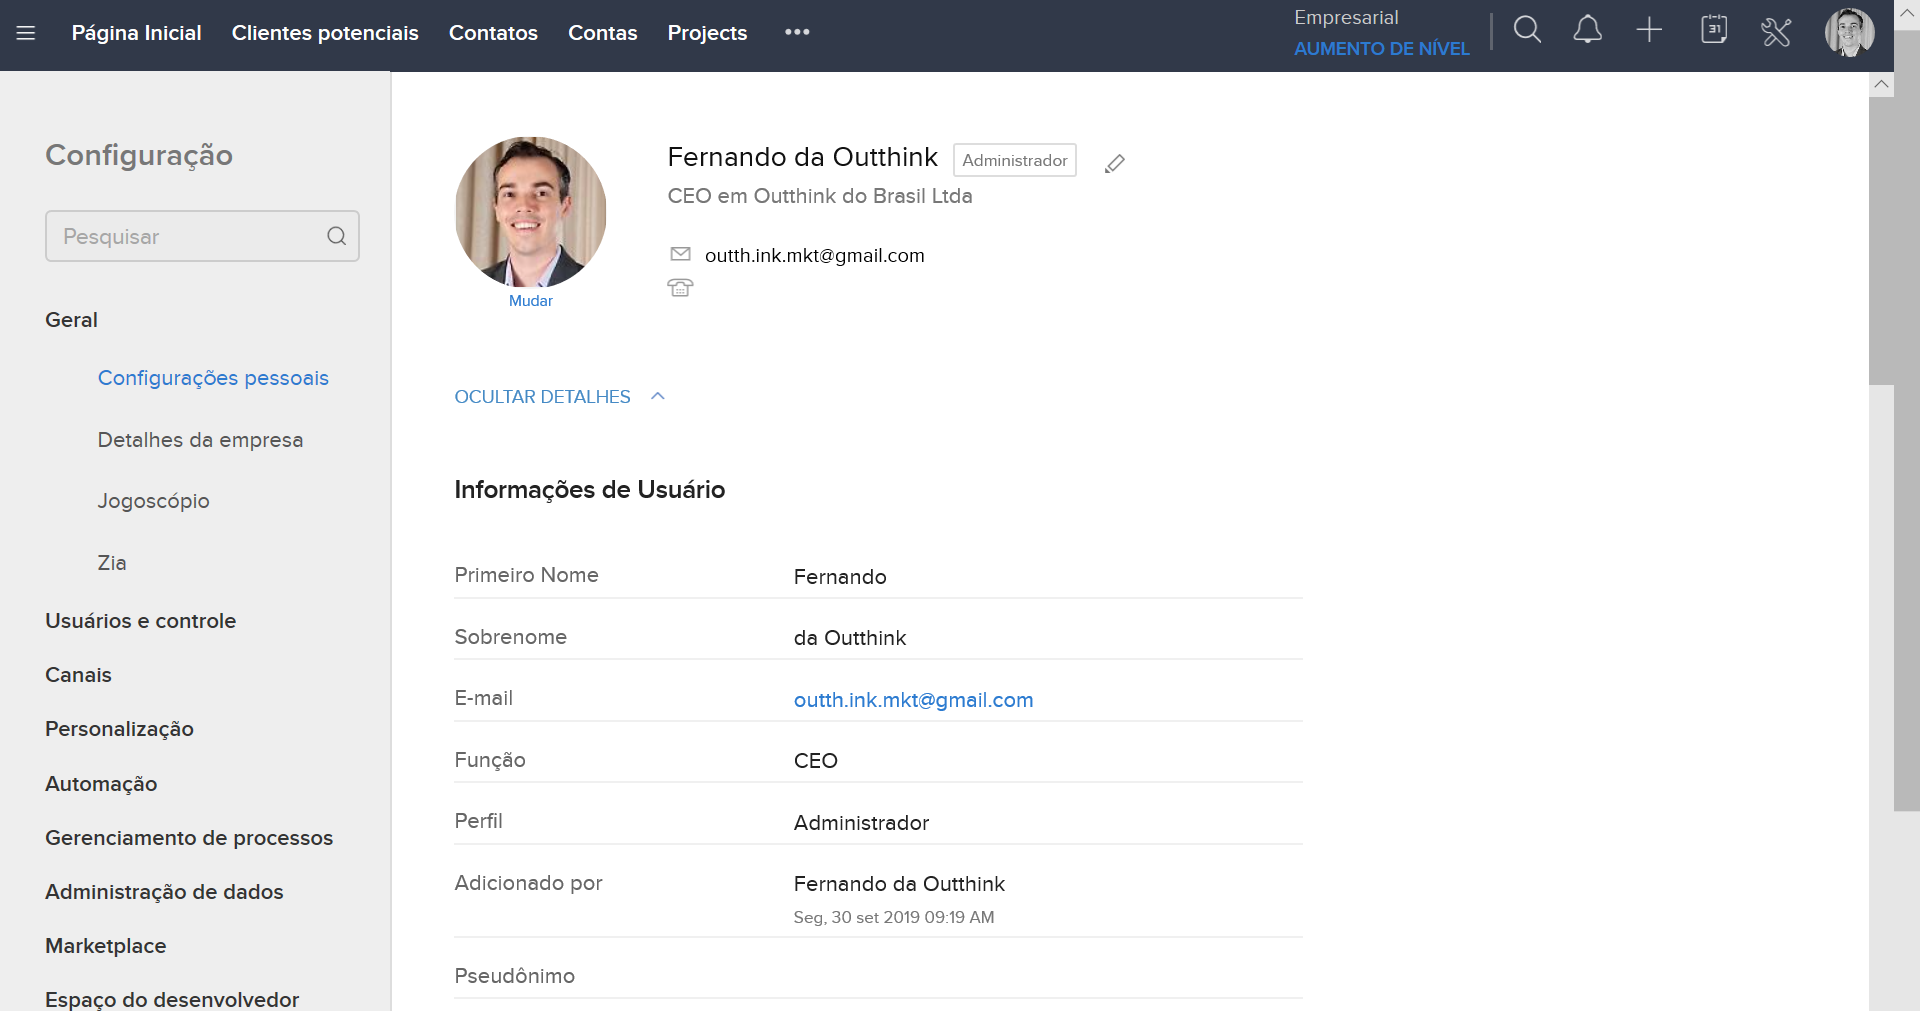Click Mudar to change profile photo
The image size is (1920, 1011).
tap(530, 301)
